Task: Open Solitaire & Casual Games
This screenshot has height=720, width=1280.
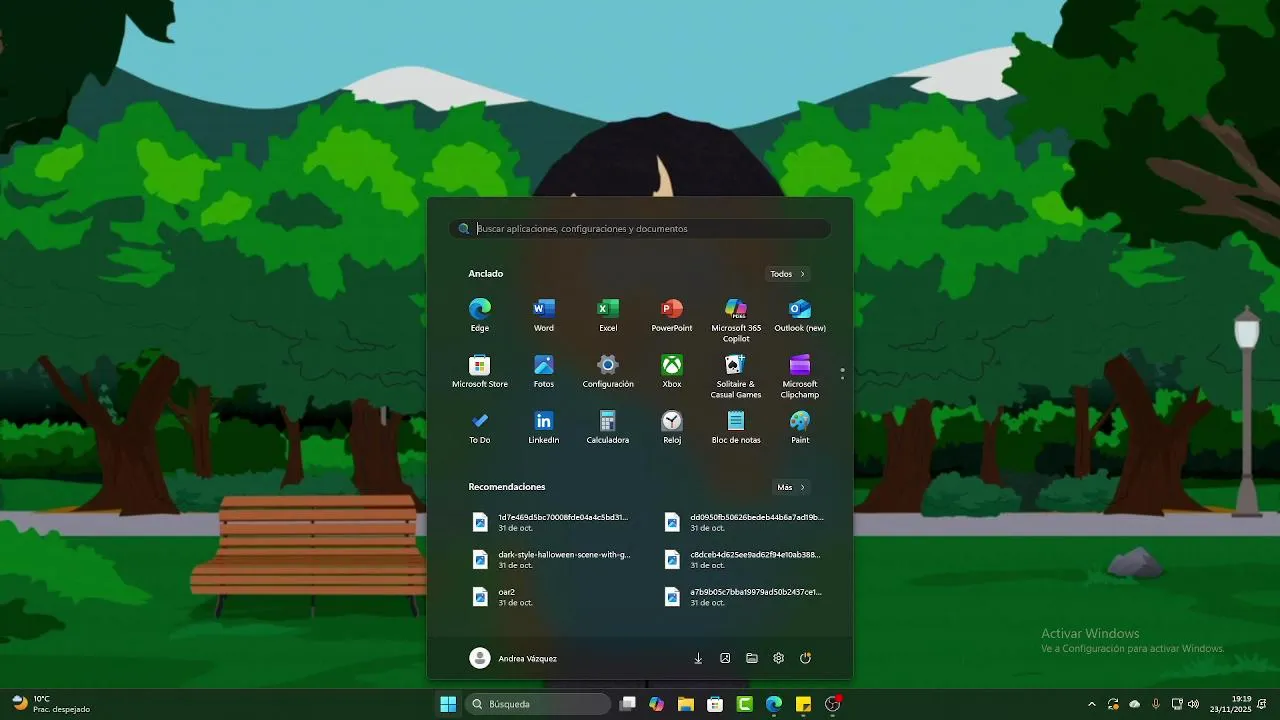Action: [x=736, y=375]
